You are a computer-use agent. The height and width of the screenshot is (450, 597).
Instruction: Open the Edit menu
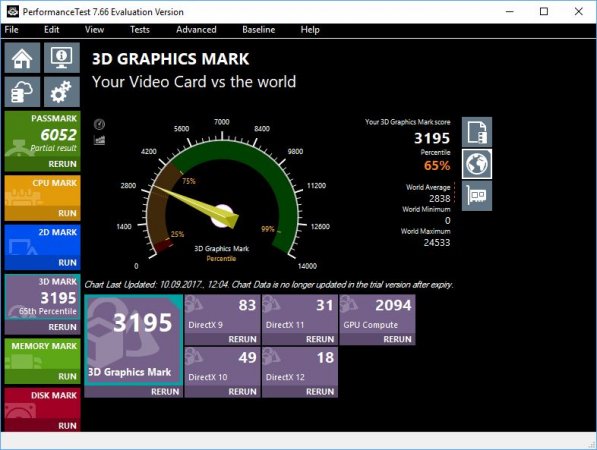coord(51,30)
